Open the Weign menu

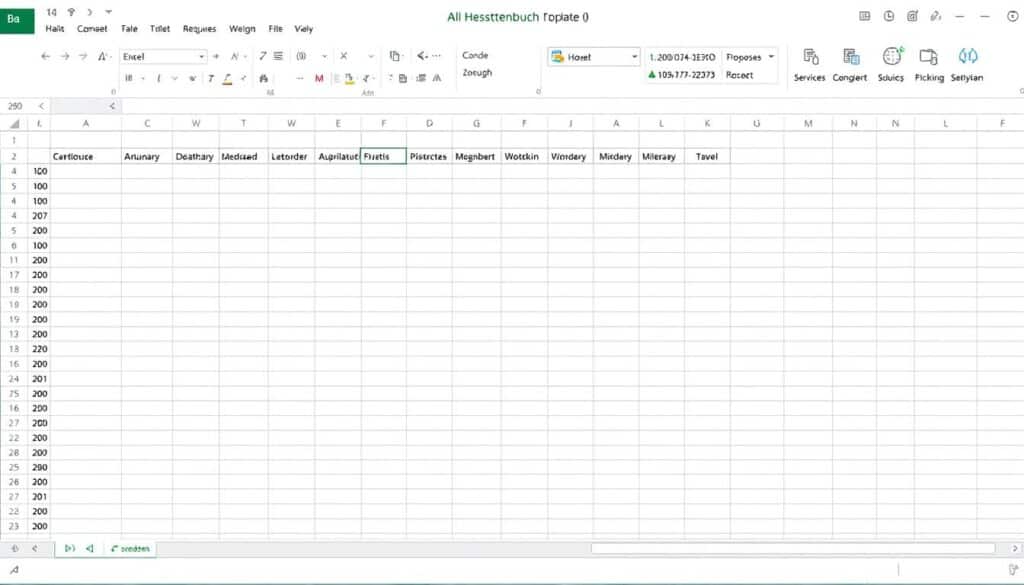pos(242,29)
